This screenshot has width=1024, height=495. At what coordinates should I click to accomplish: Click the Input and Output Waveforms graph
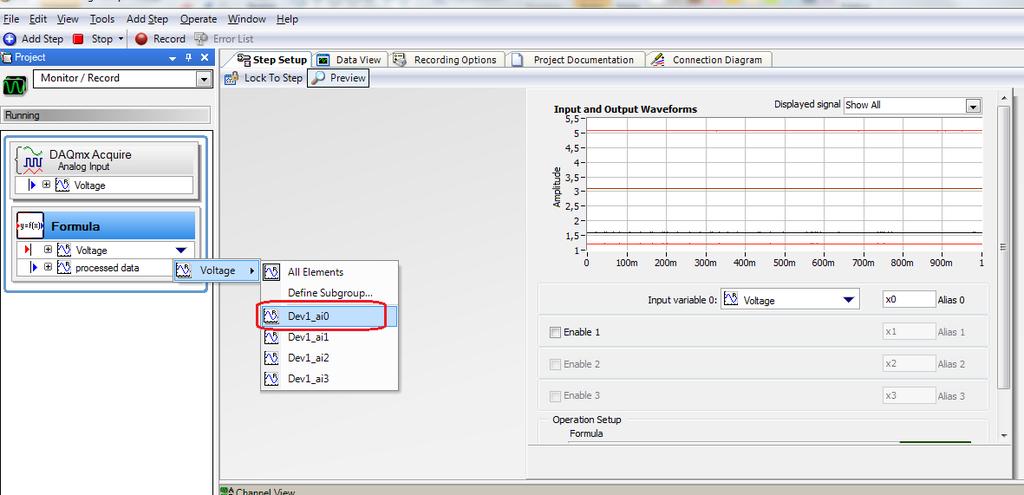point(784,184)
